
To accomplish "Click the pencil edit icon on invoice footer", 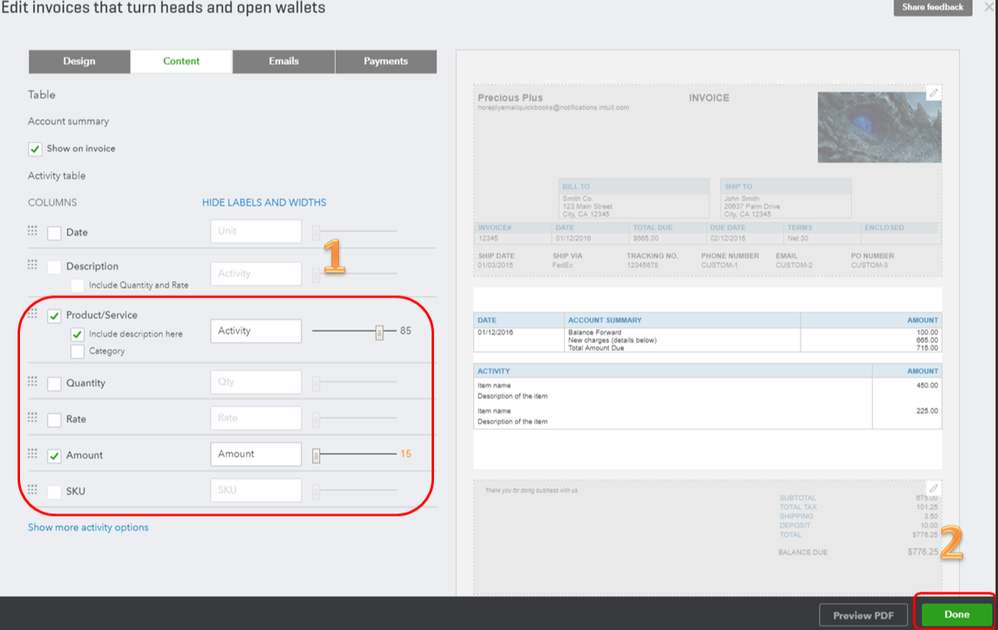I will [x=933, y=489].
